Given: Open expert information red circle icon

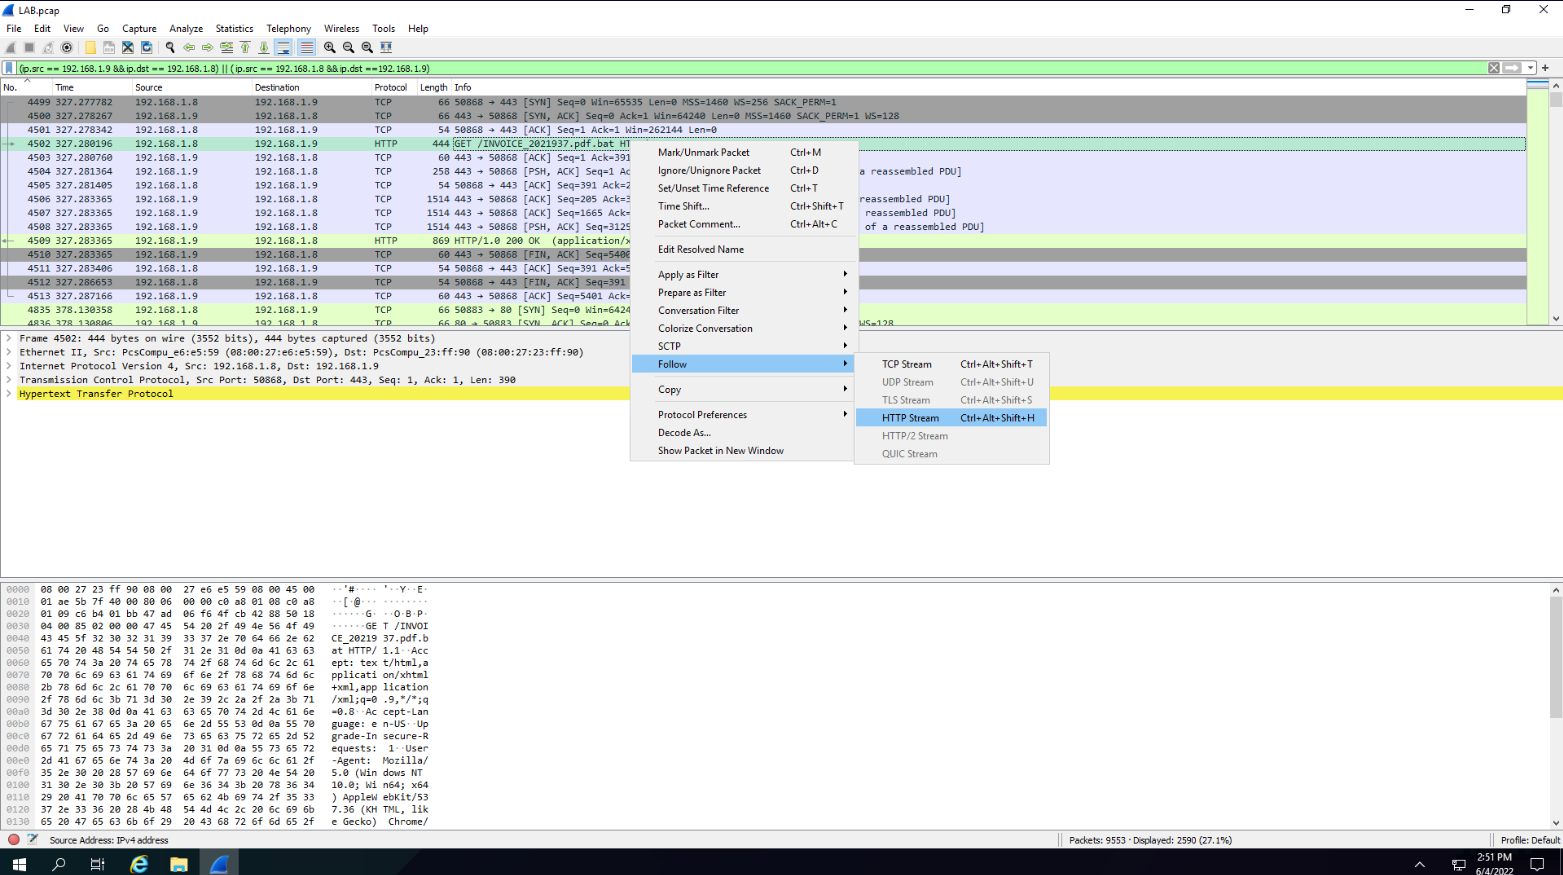Looking at the screenshot, I should point(14,840).
